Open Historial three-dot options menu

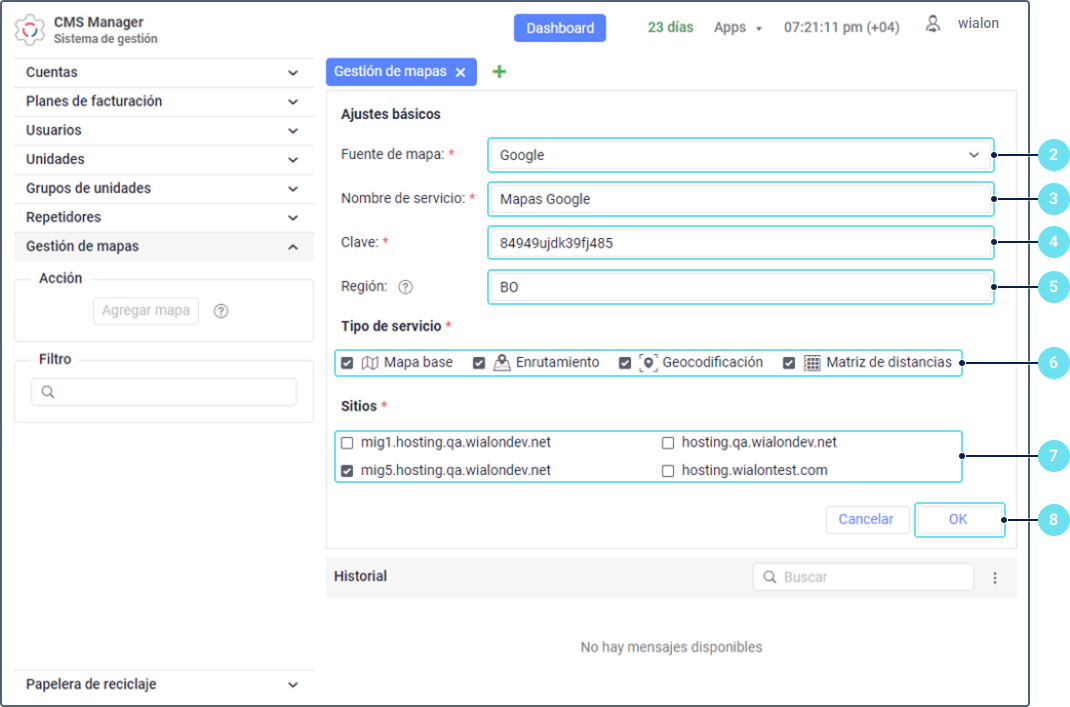point(995,578)
